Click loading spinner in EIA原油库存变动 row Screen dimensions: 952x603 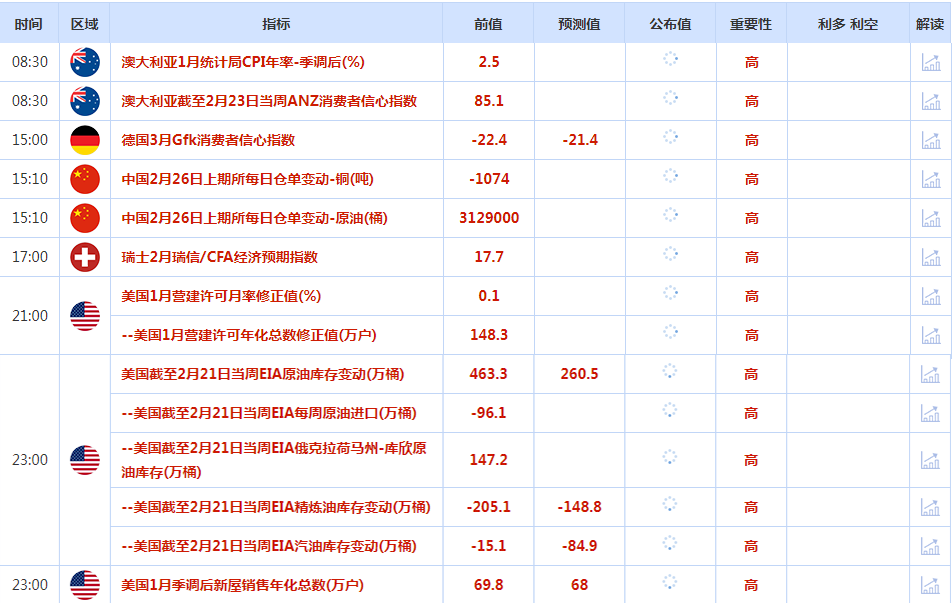670,371
